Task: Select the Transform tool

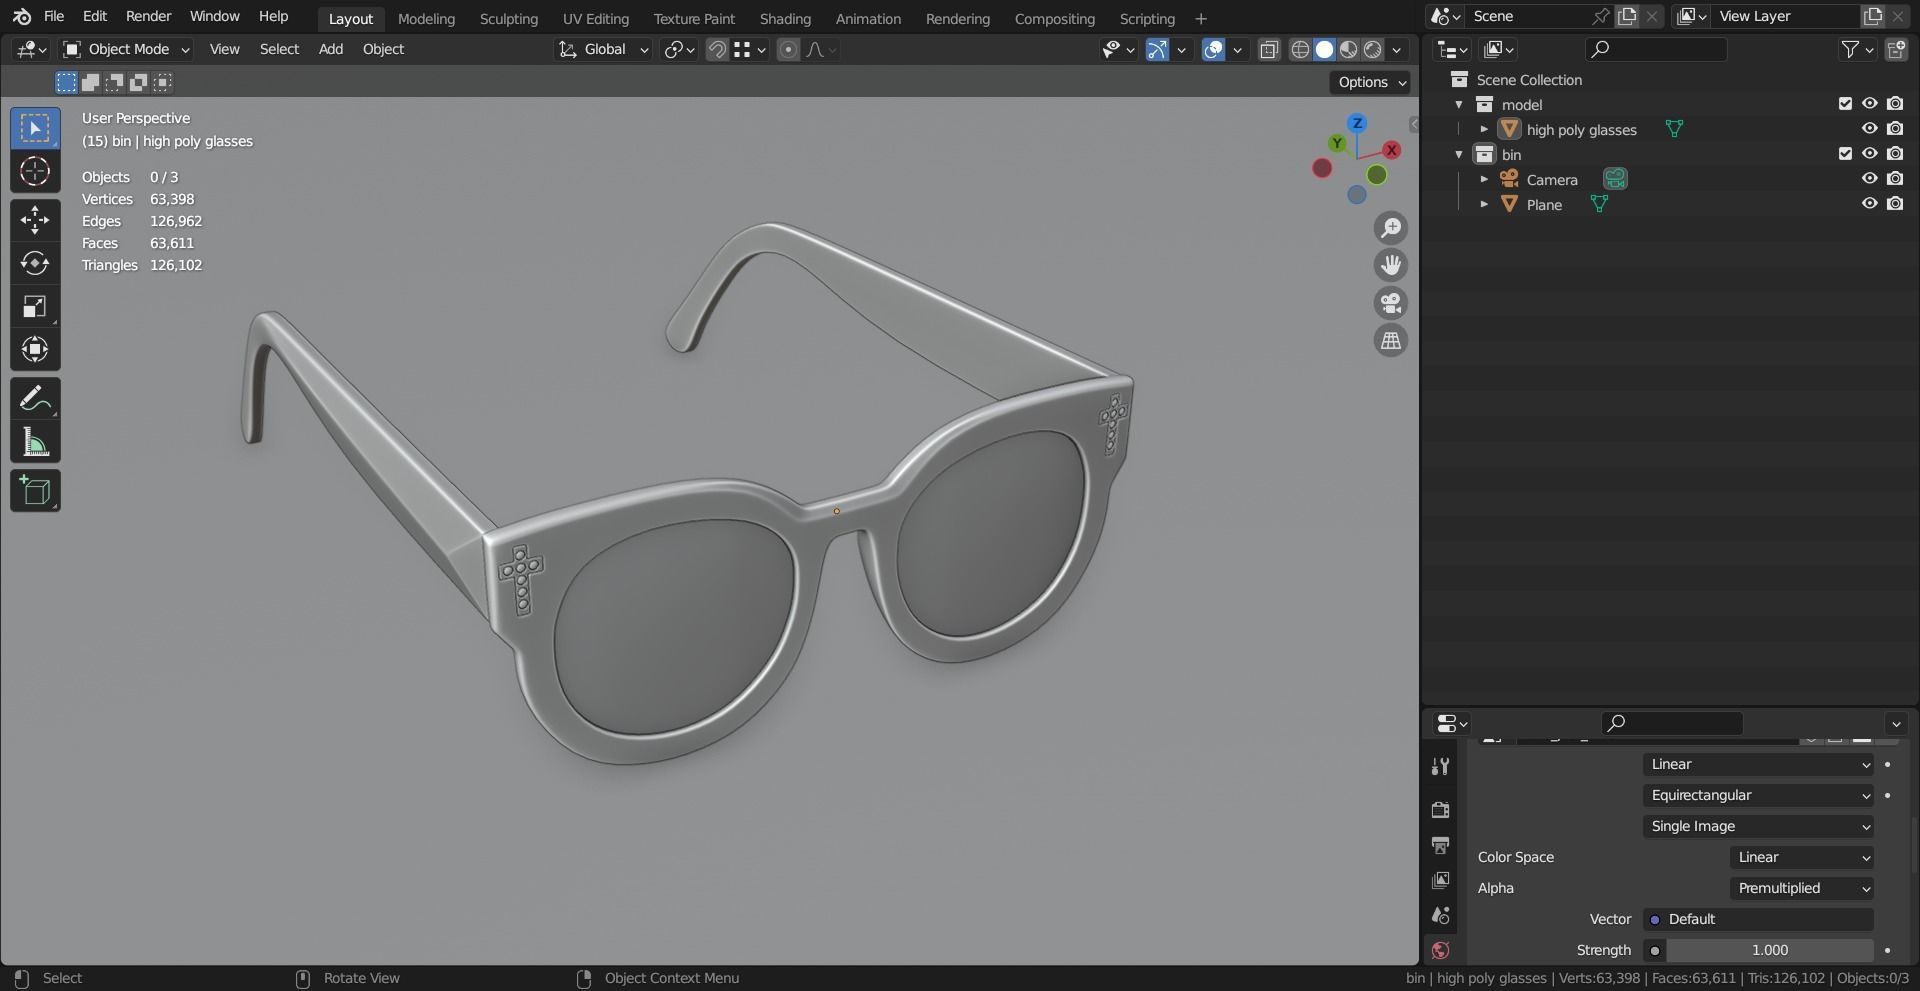Action: pyautogui.click(x=35, y=349)
